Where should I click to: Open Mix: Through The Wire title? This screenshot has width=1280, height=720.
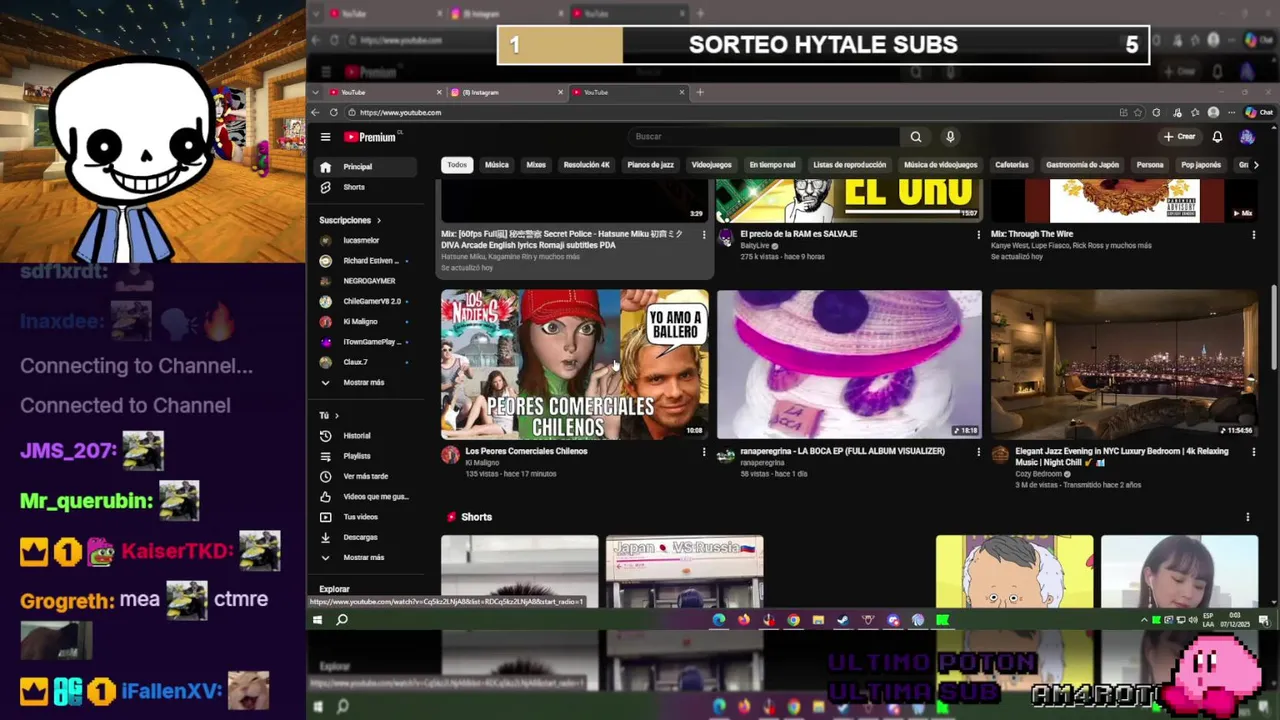click(x=1032, y=234)
